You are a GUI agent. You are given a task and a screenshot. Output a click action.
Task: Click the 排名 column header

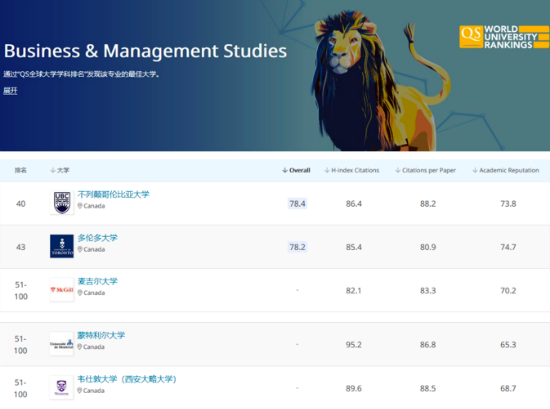click(20, 170)
